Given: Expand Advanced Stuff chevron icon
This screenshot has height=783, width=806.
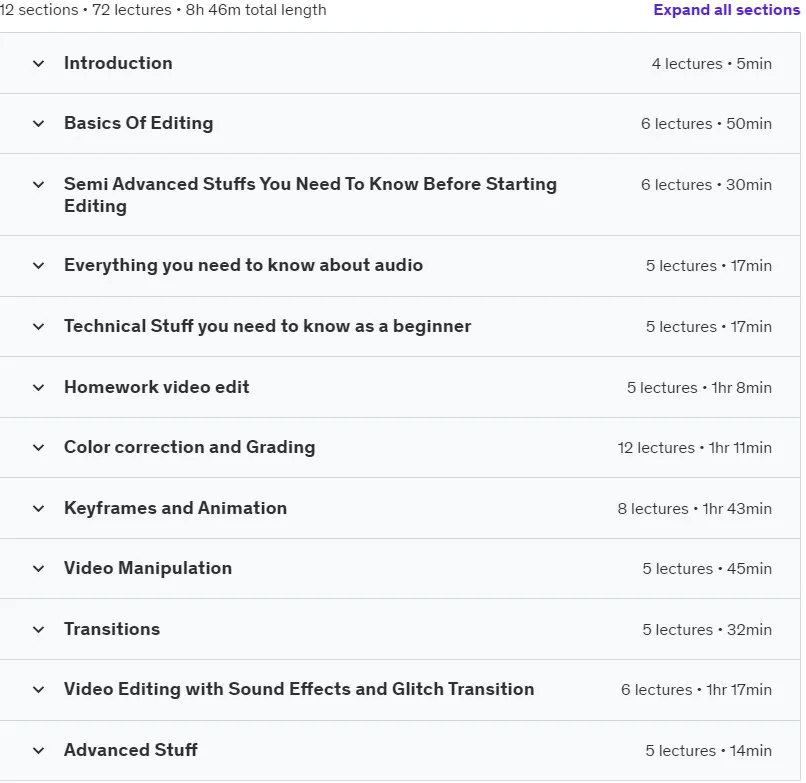Looking at the screenshot, I should [39, 751].
